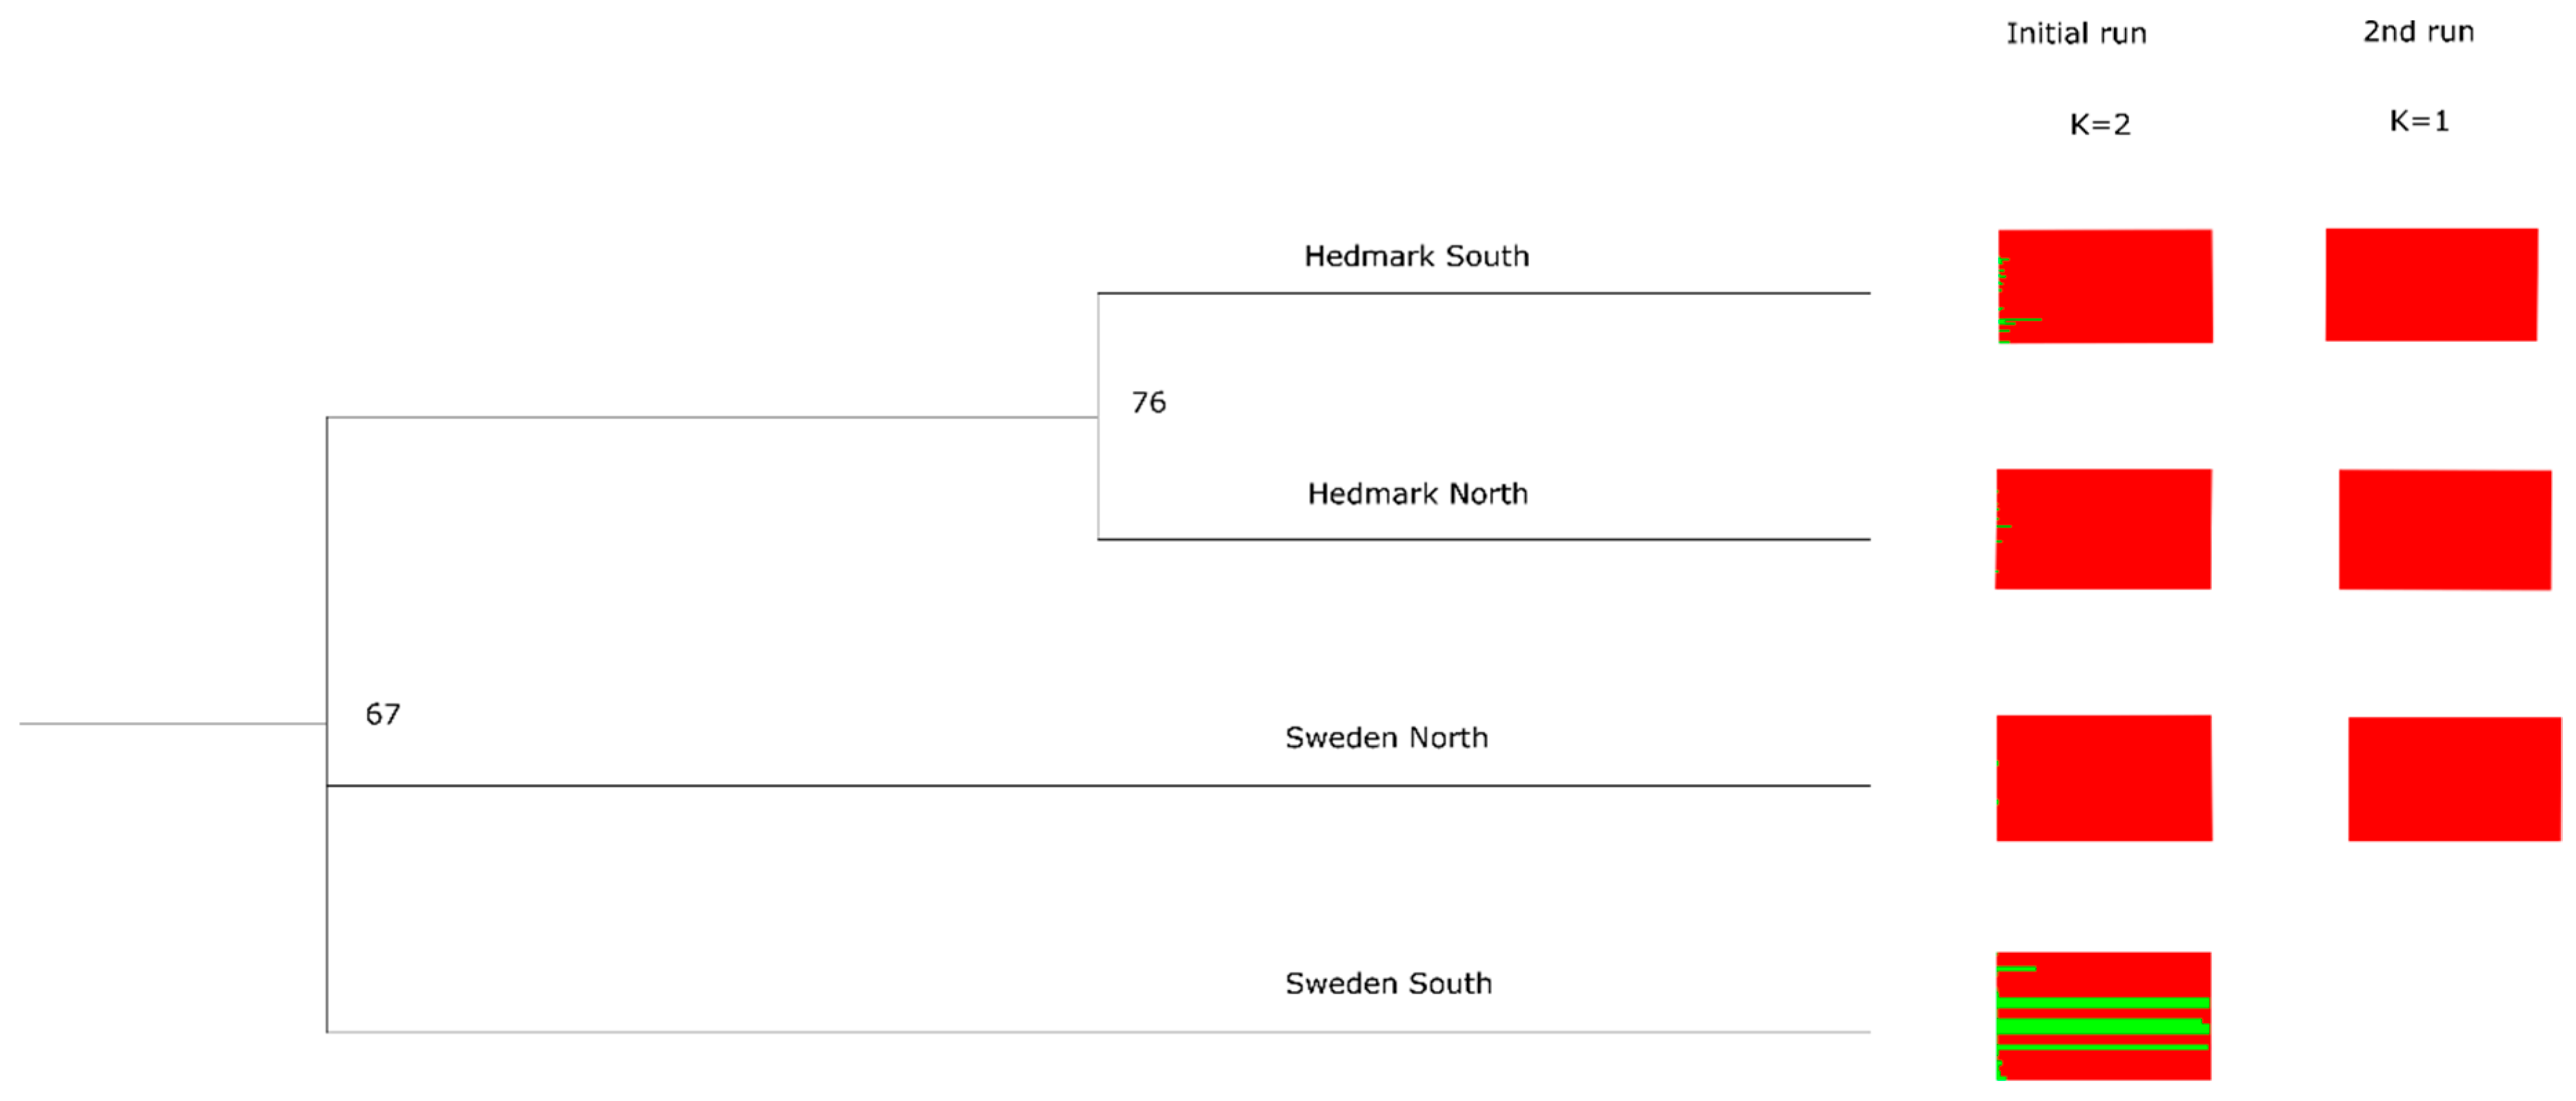The height and width of the screenshot is (1101, 2576).
Task: Click Sweden North red block under K=1
Action: 2454,779
